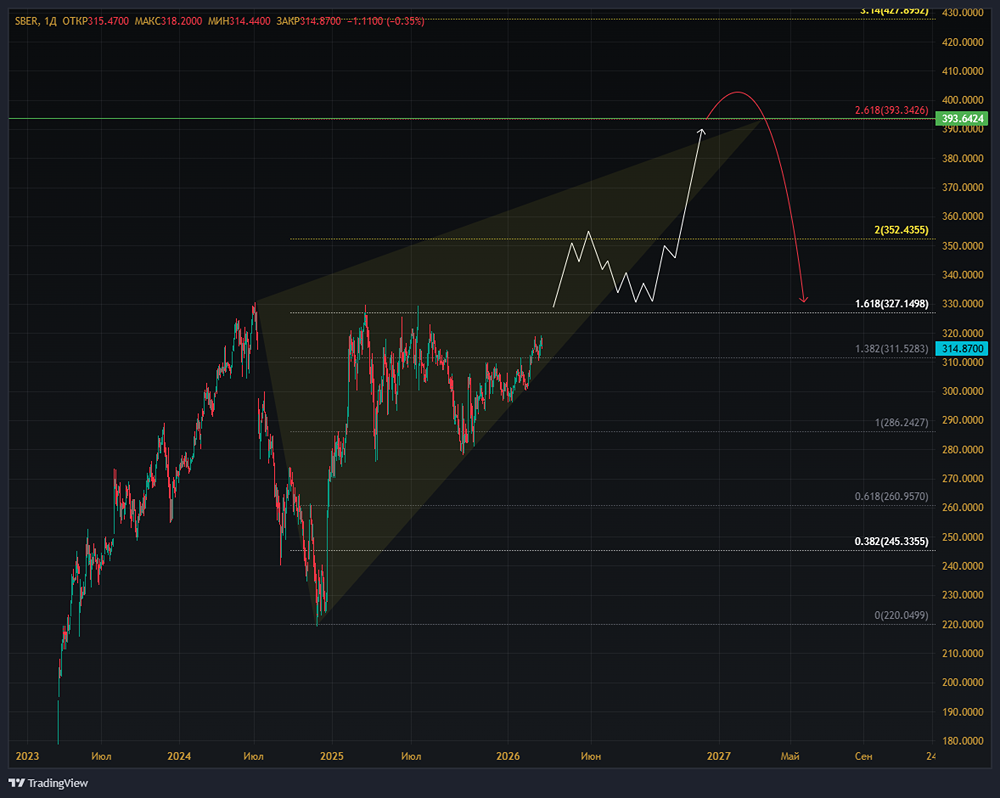Select the 1(286.2427) Fibonacci label
The height and width of the screenshot is (798, 1000).
901,422
